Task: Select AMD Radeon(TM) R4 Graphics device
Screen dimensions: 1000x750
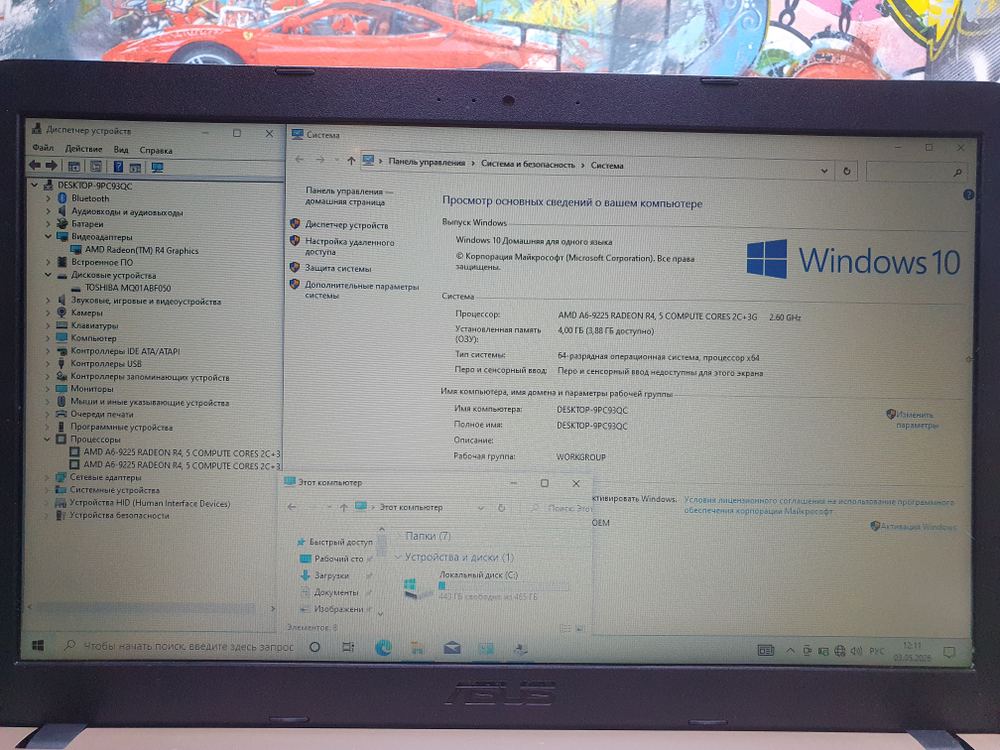Action: tap(142, 251)
